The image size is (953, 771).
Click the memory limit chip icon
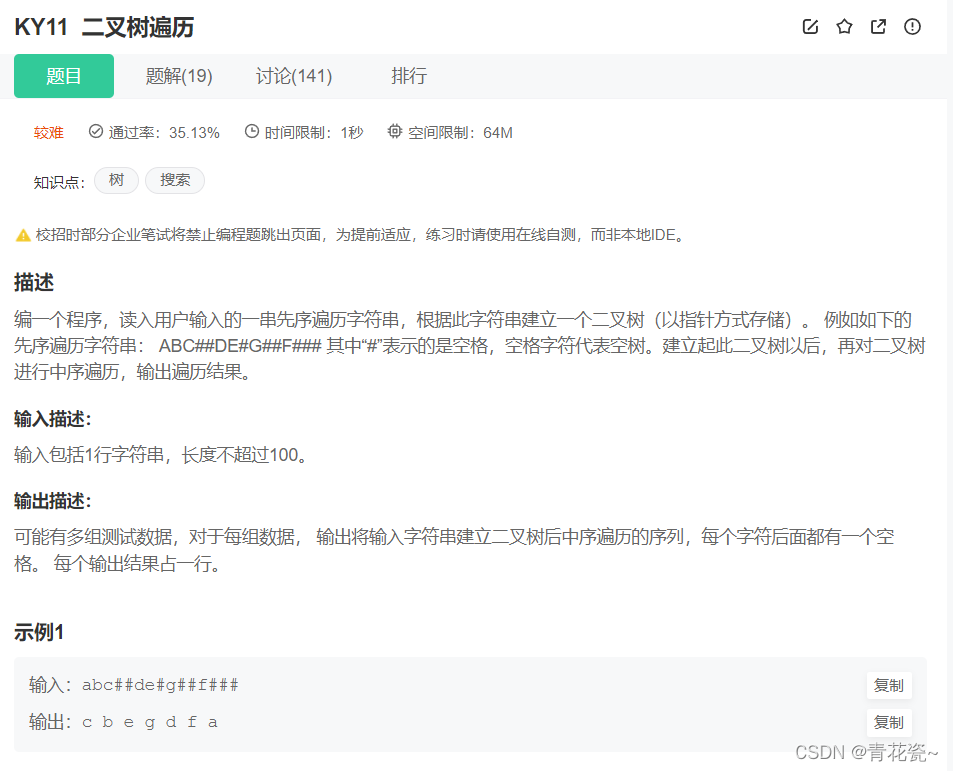(395, 131)
